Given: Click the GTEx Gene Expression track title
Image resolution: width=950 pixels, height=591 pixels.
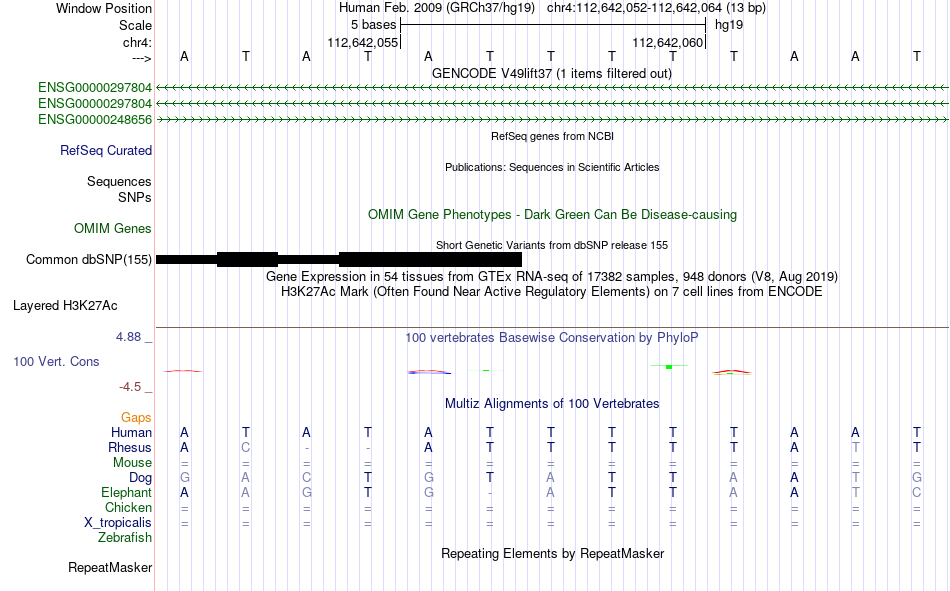Looking at the screenshot, I should point(552,276).
